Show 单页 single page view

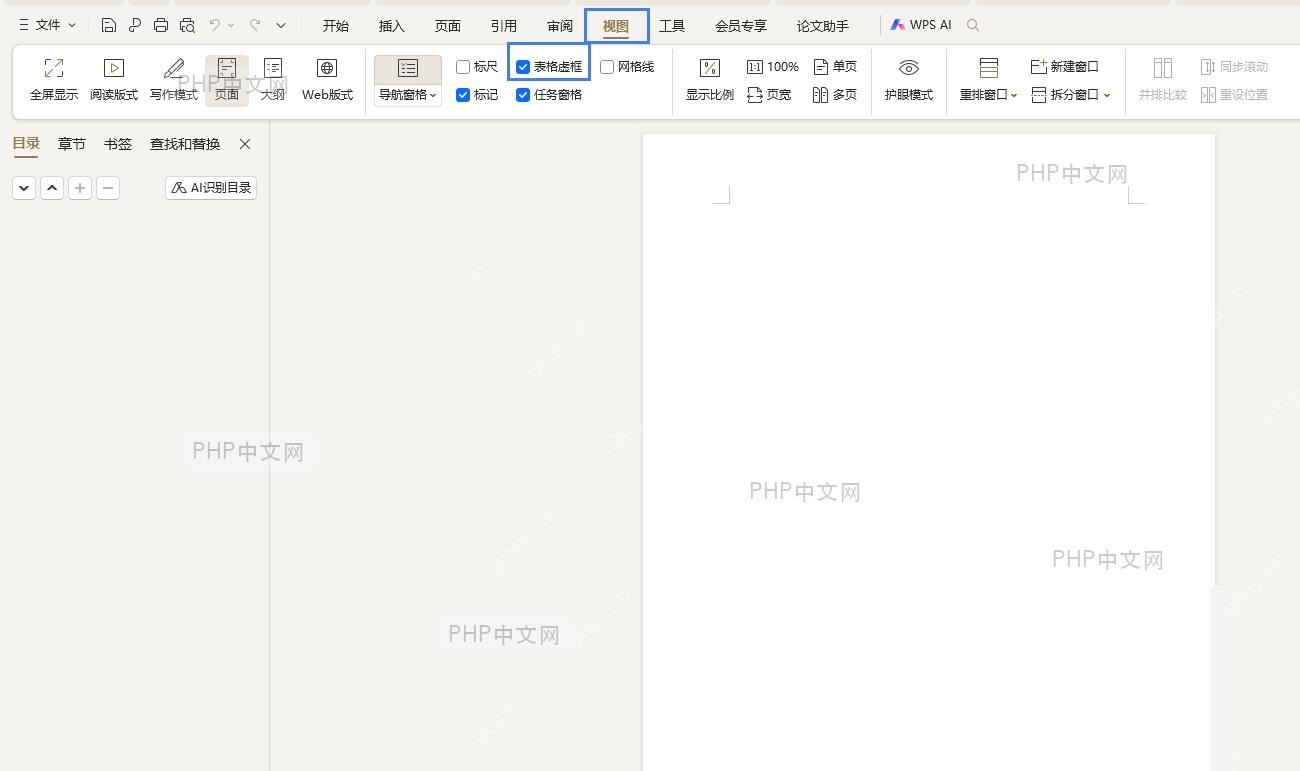(835, 67)
